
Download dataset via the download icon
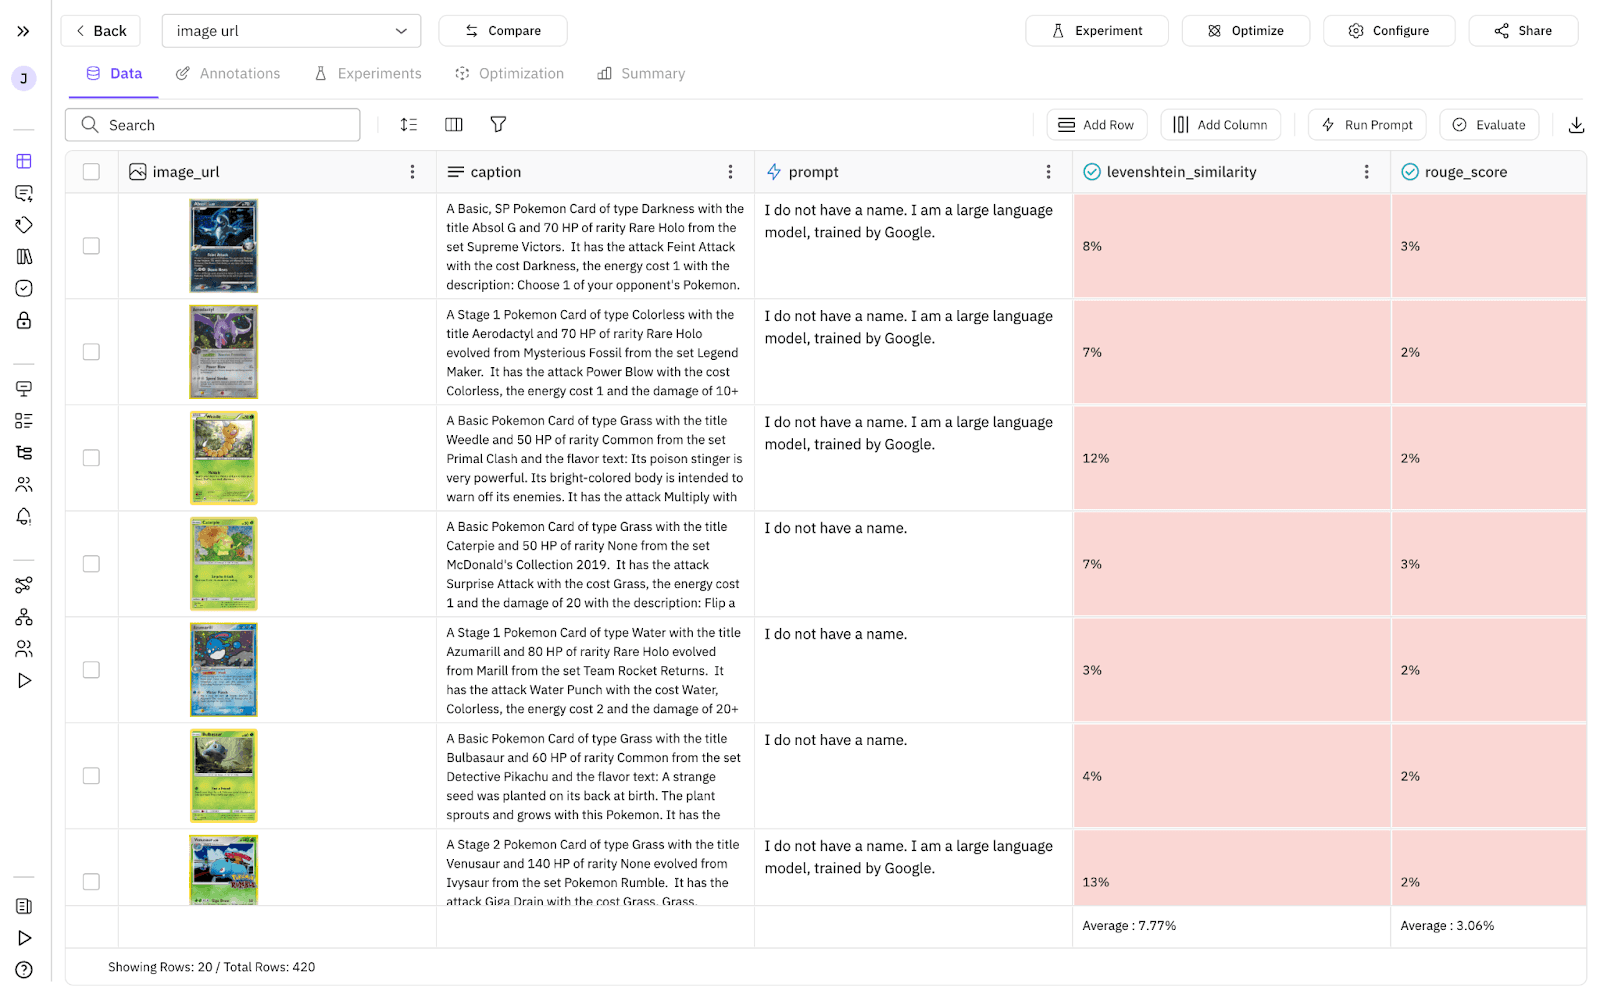tap(1576, 125)
